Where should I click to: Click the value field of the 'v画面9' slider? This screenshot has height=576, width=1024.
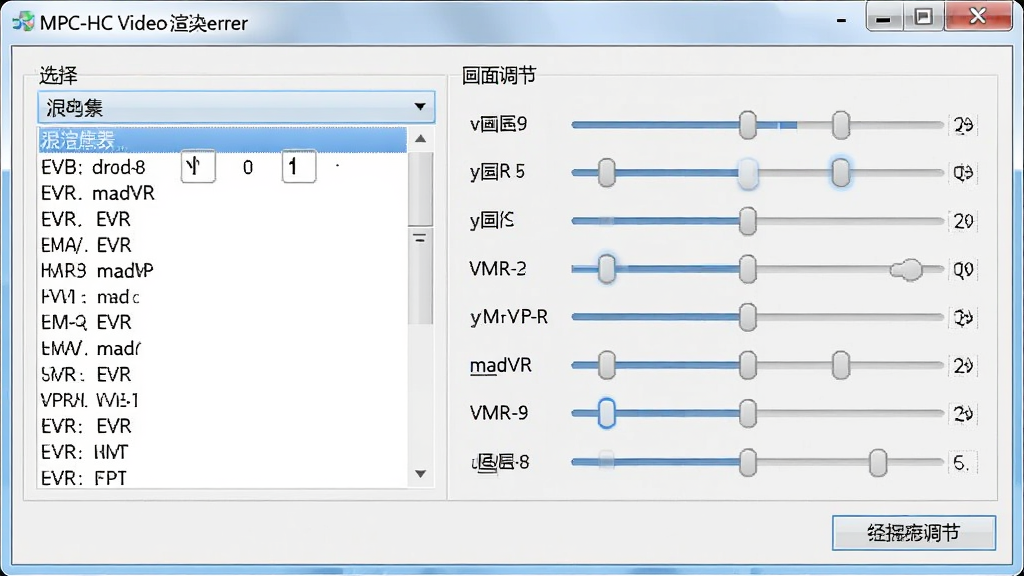click(963, 125)
